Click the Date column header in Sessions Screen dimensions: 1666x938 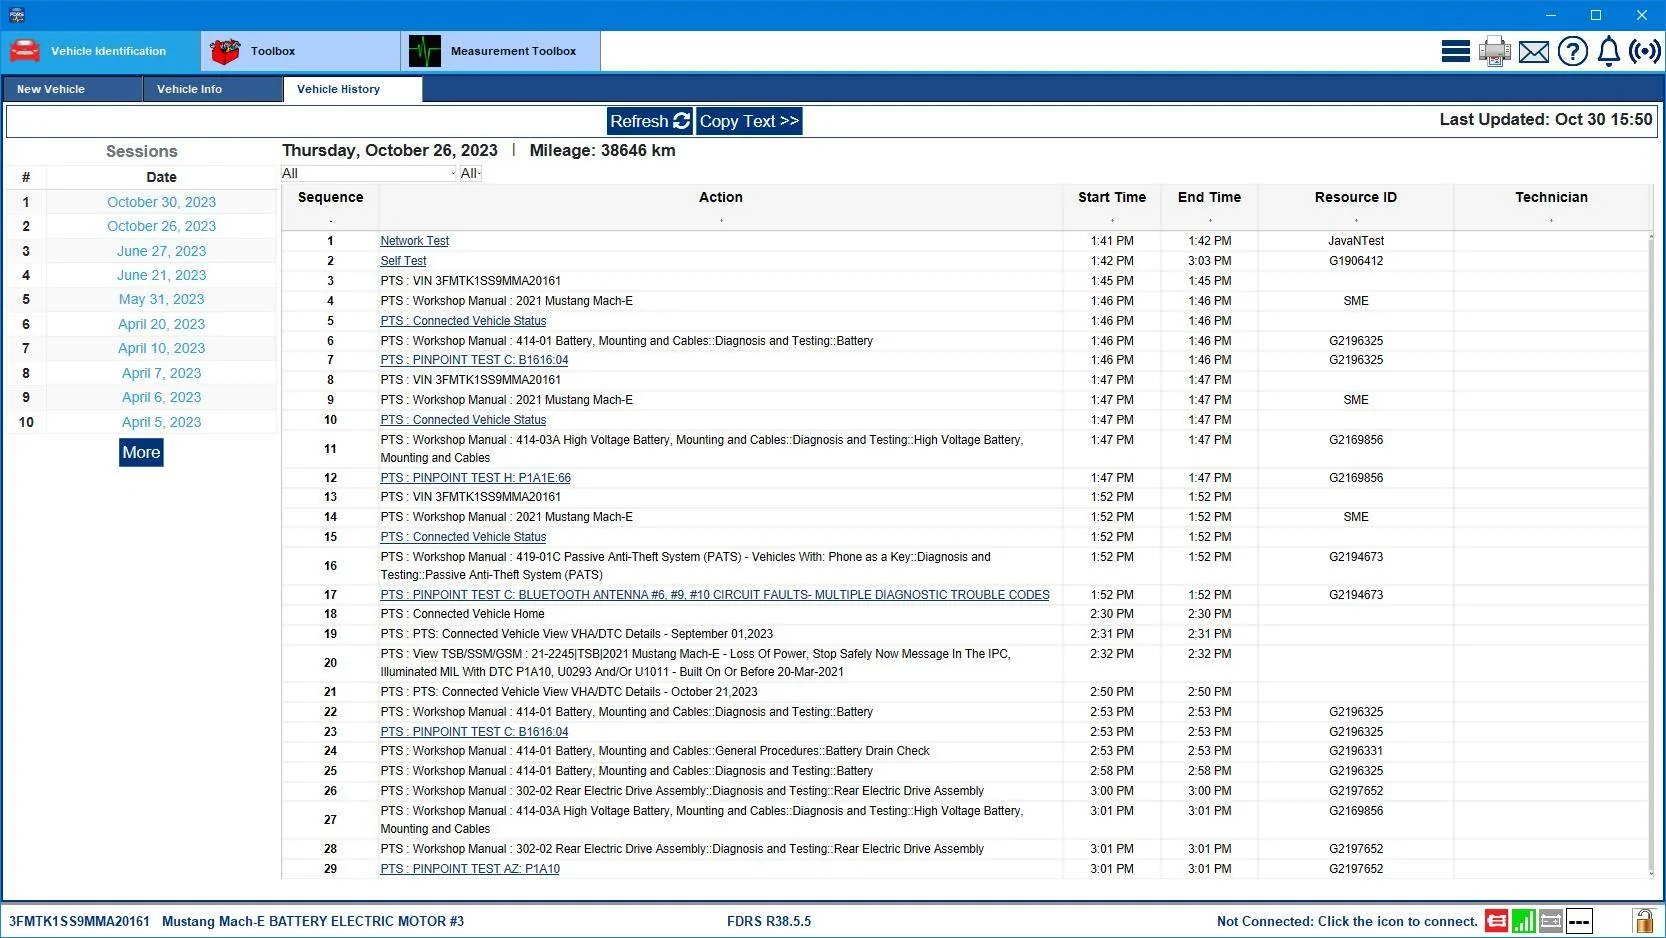coord(161,177)
